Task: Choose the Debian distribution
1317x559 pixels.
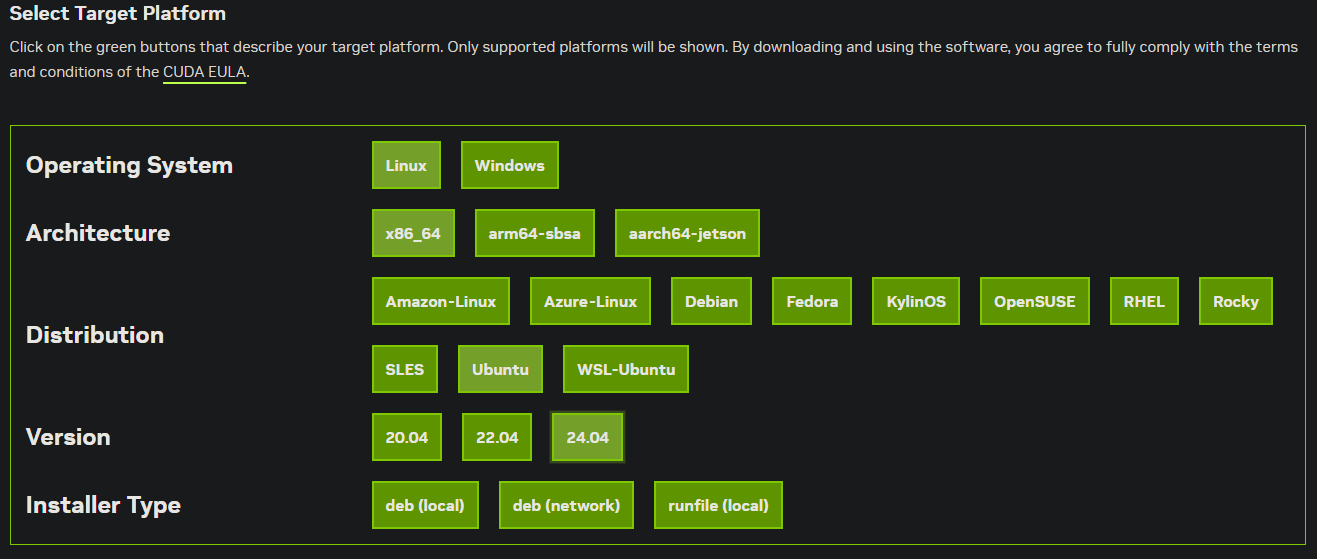Action: [712, 301]
